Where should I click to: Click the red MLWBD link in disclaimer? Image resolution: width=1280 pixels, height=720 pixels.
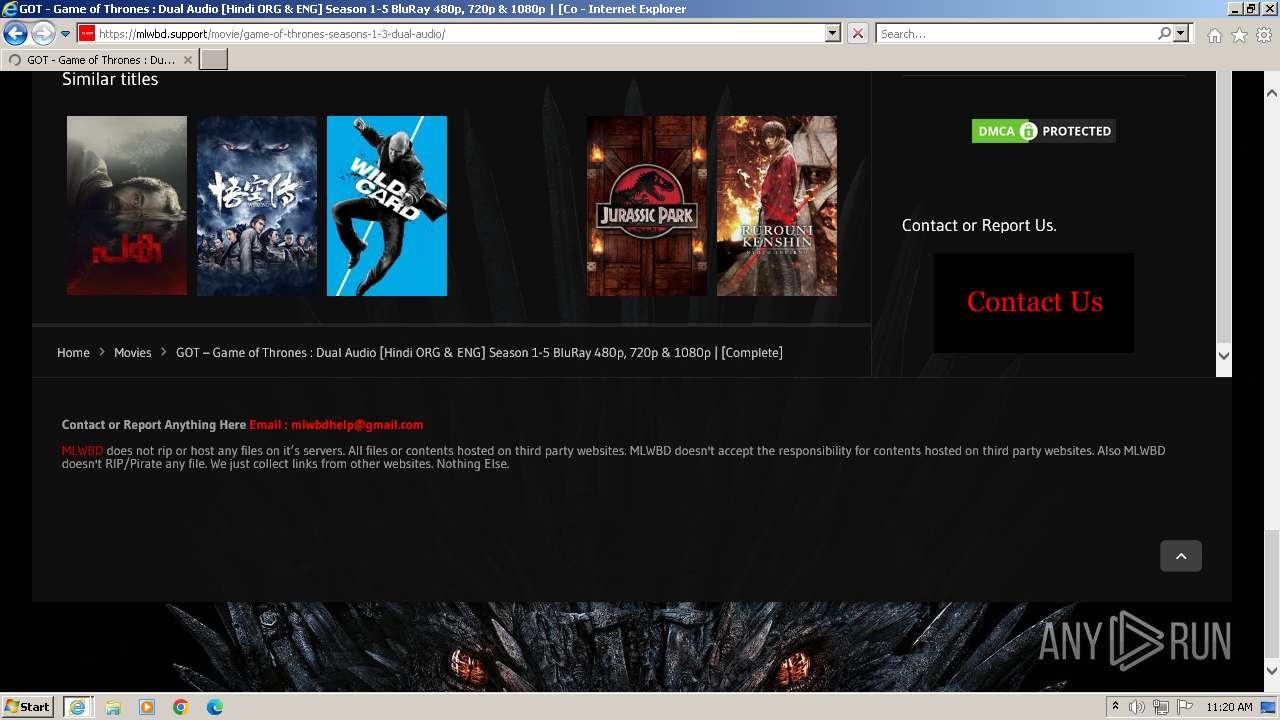point(82,451)
